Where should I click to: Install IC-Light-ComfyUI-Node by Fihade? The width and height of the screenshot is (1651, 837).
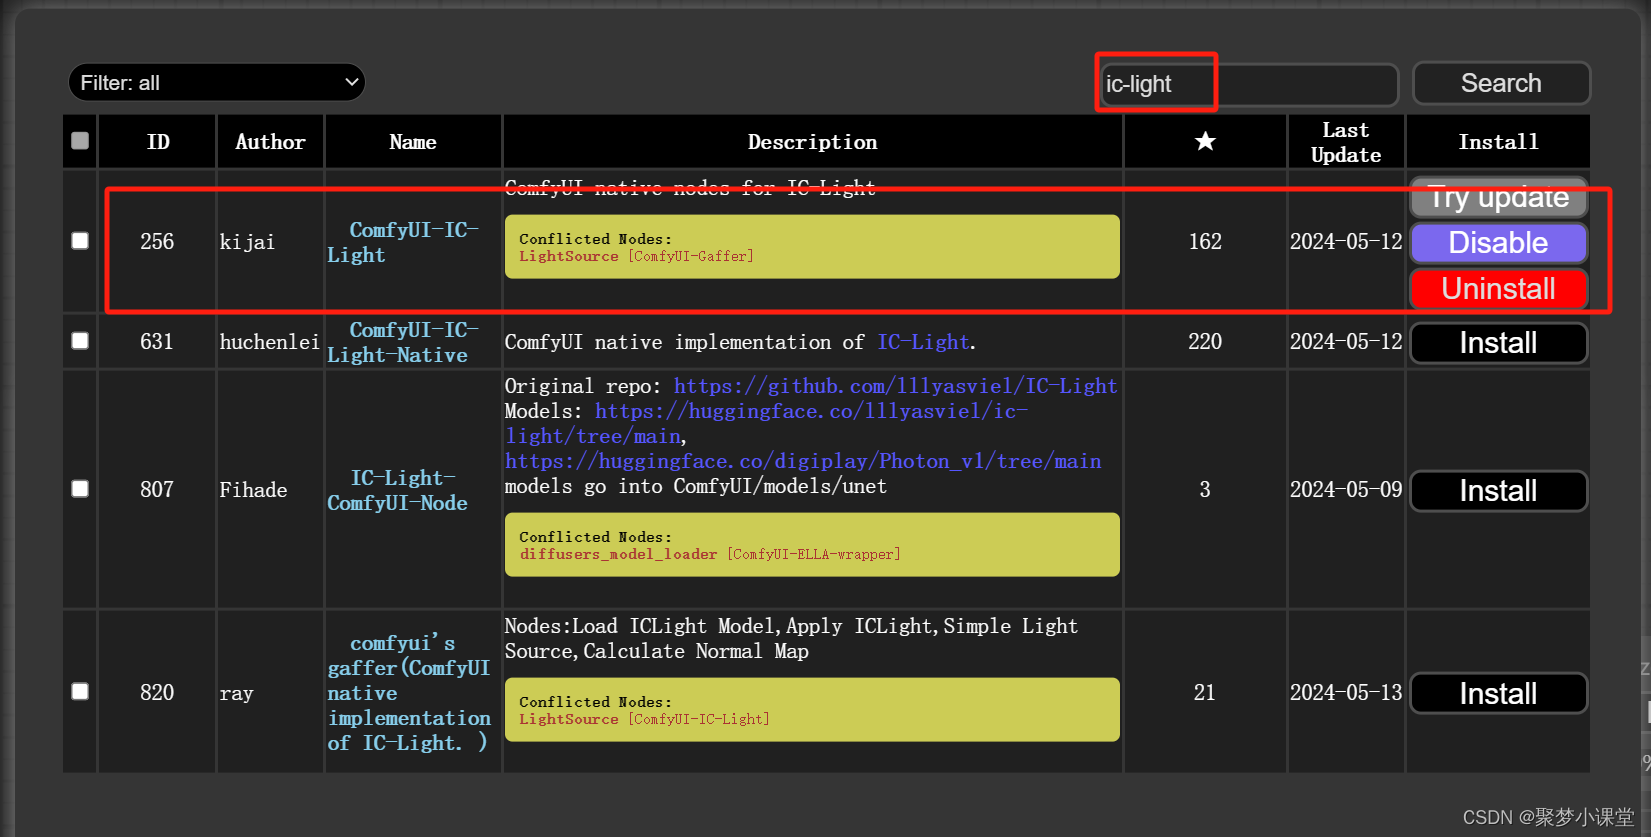point(1498,491)
